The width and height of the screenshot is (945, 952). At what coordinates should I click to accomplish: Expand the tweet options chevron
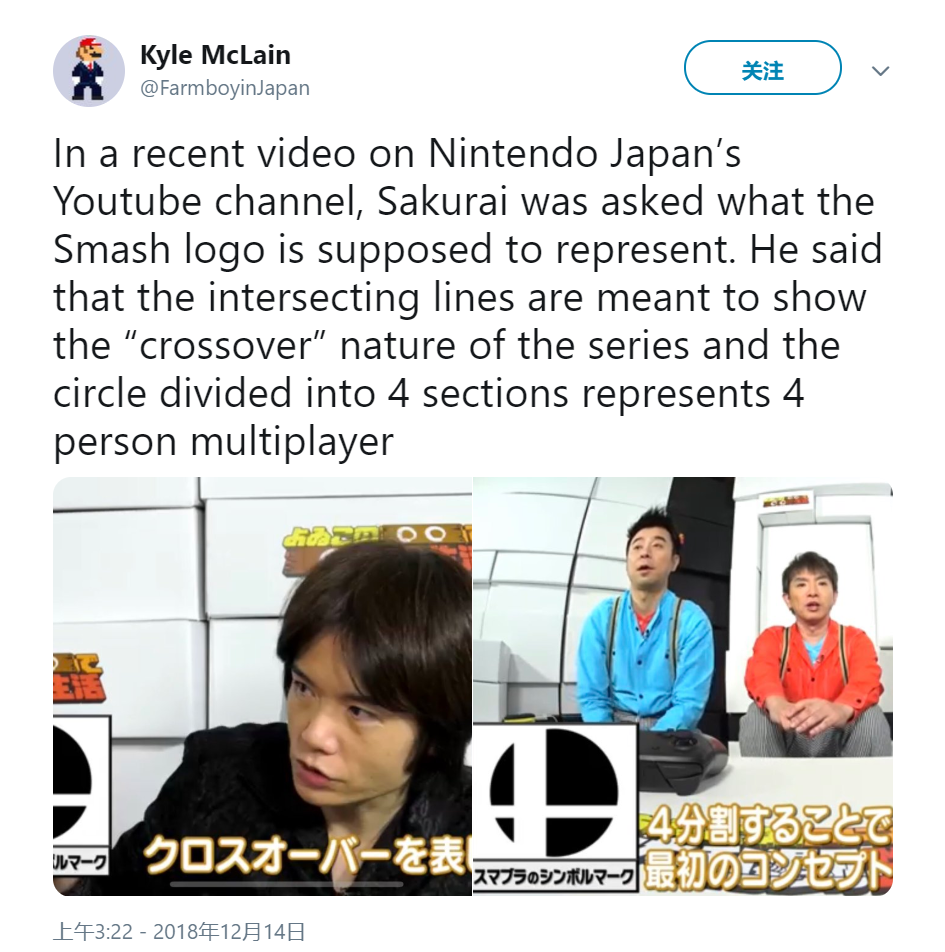click(x=880, y=71)
